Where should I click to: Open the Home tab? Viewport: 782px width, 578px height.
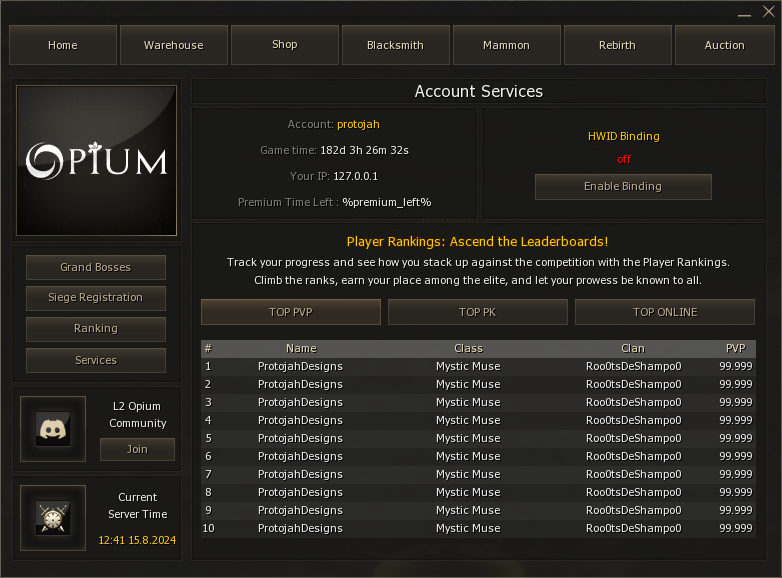pyautogui.click(x=63, y=45)
